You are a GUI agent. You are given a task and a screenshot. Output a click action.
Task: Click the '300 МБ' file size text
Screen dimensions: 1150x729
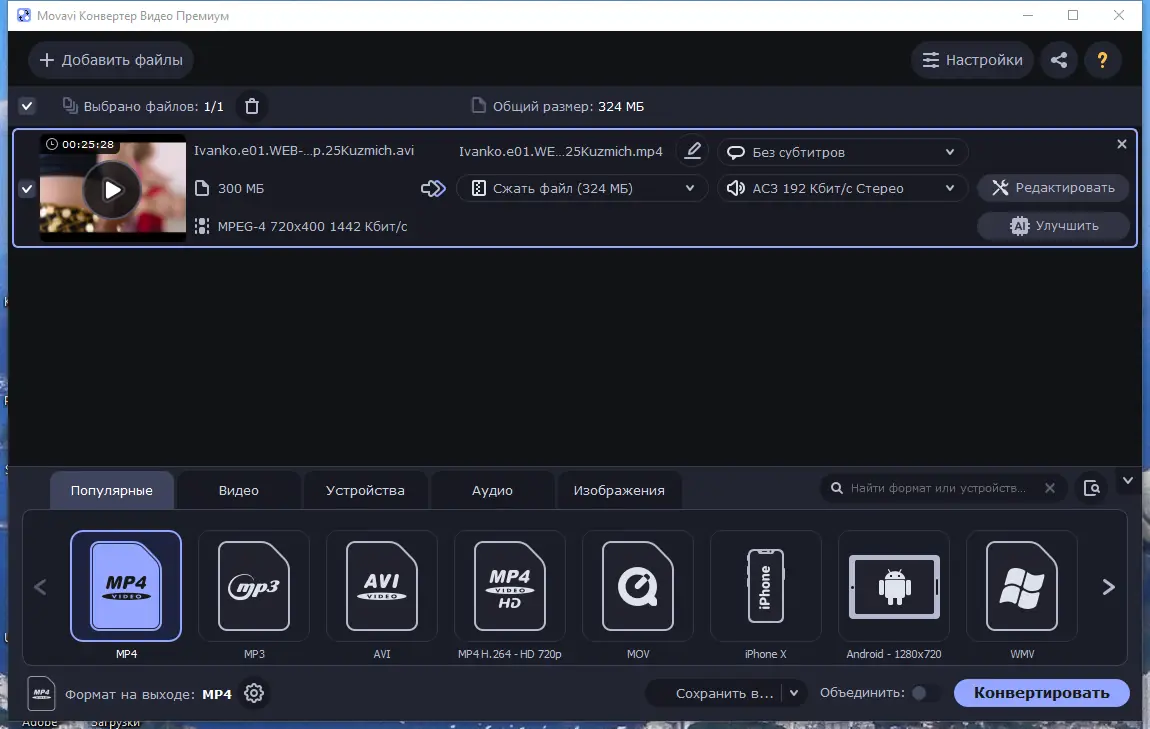[241, 188]
